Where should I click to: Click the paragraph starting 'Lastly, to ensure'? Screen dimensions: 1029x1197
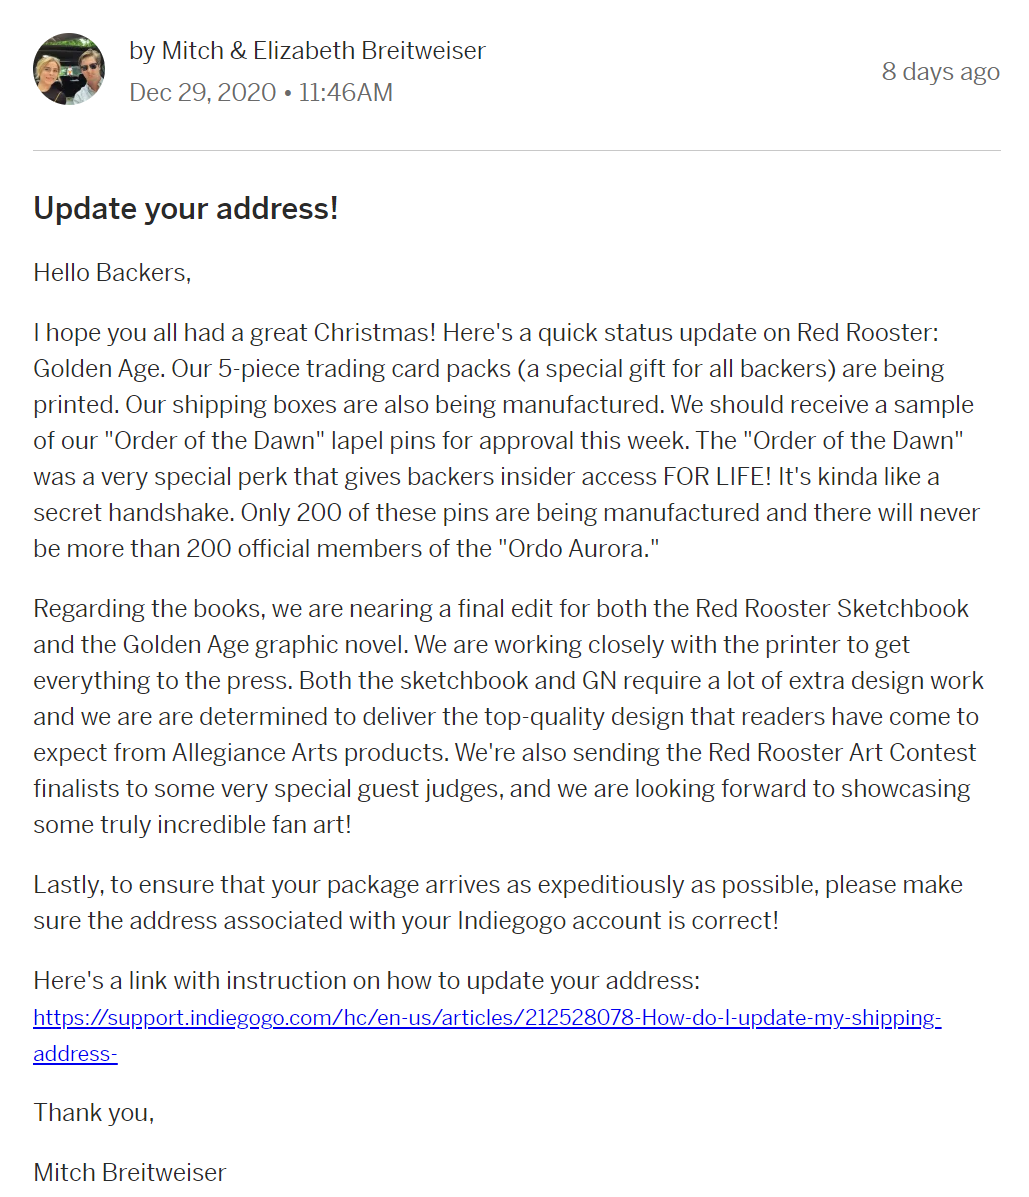pos(498,902)
